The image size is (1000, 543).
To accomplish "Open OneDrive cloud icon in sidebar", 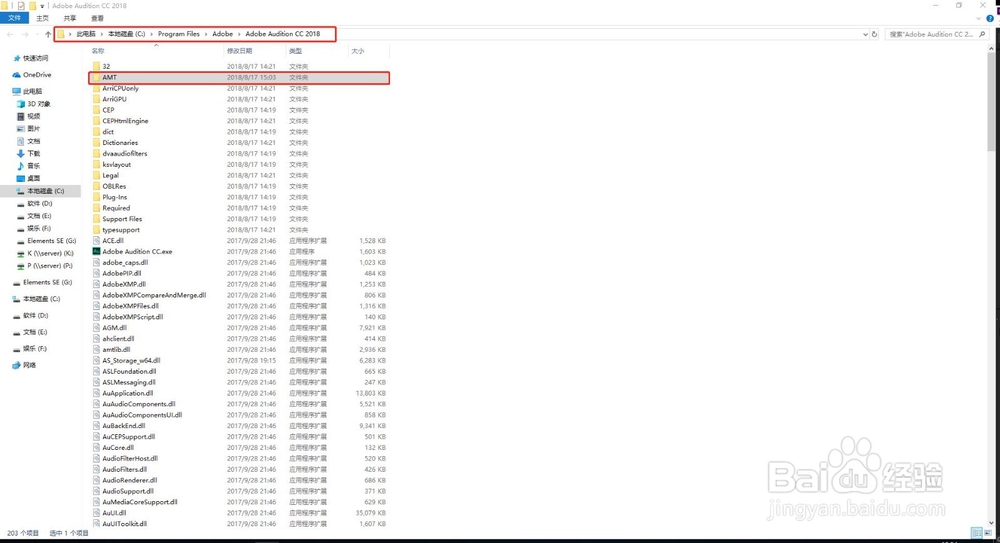I will [17, 75].
